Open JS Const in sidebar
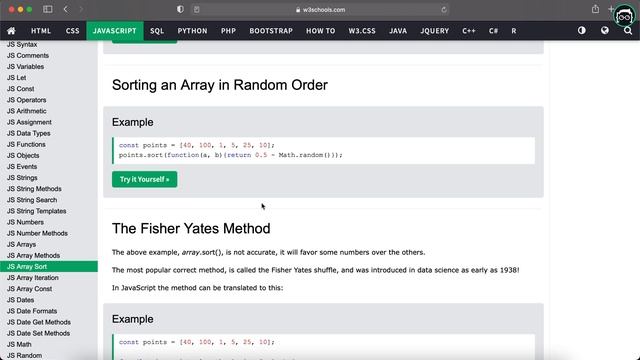Image resolution: width=640 pixels, height=360 pixels. click(20, 89)
